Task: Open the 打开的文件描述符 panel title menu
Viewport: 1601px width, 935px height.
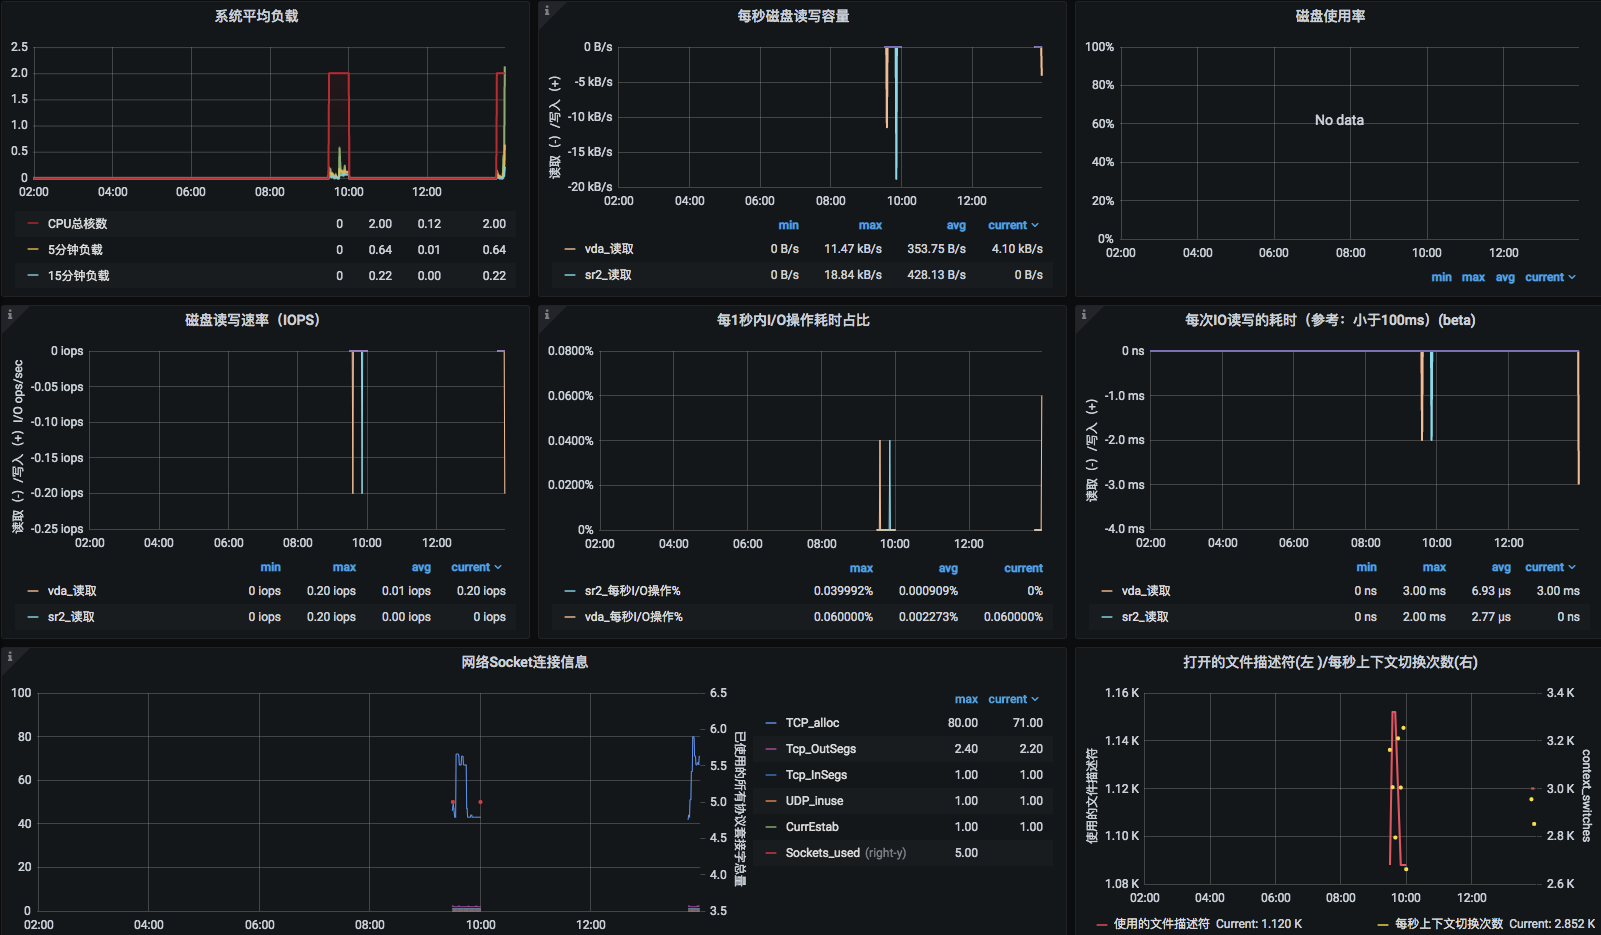Action: tap(1330, 662)
